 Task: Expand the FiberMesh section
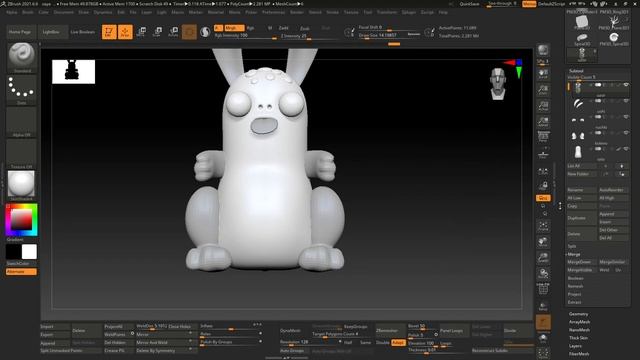click(x=579, y=354)
